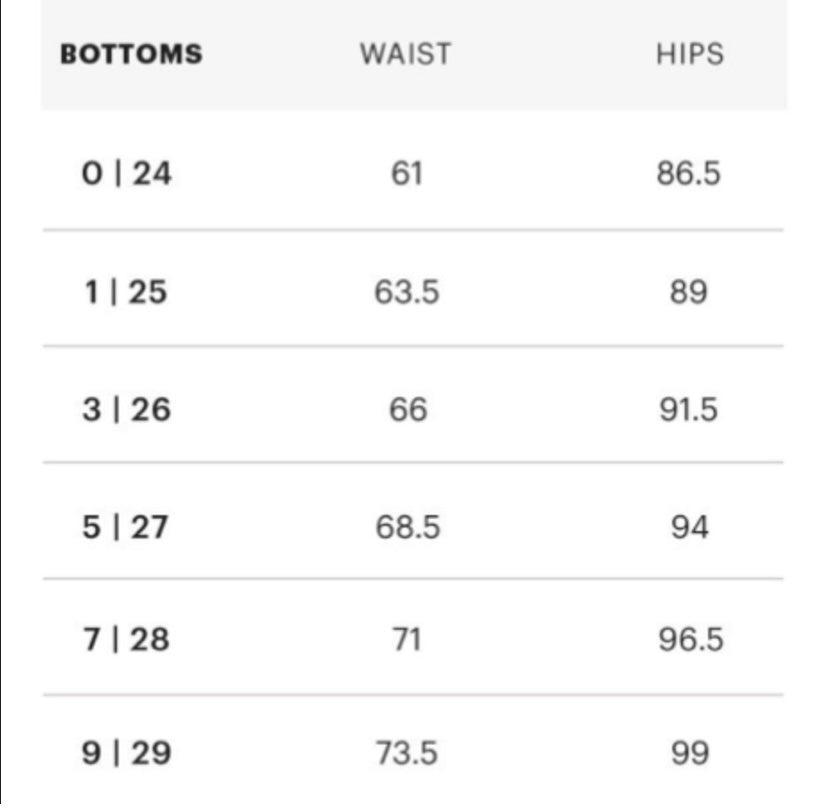This screenshot has width=816, height=809.
Task: Select the 0 | 24 size row label
Action: (x=126, y=174)
